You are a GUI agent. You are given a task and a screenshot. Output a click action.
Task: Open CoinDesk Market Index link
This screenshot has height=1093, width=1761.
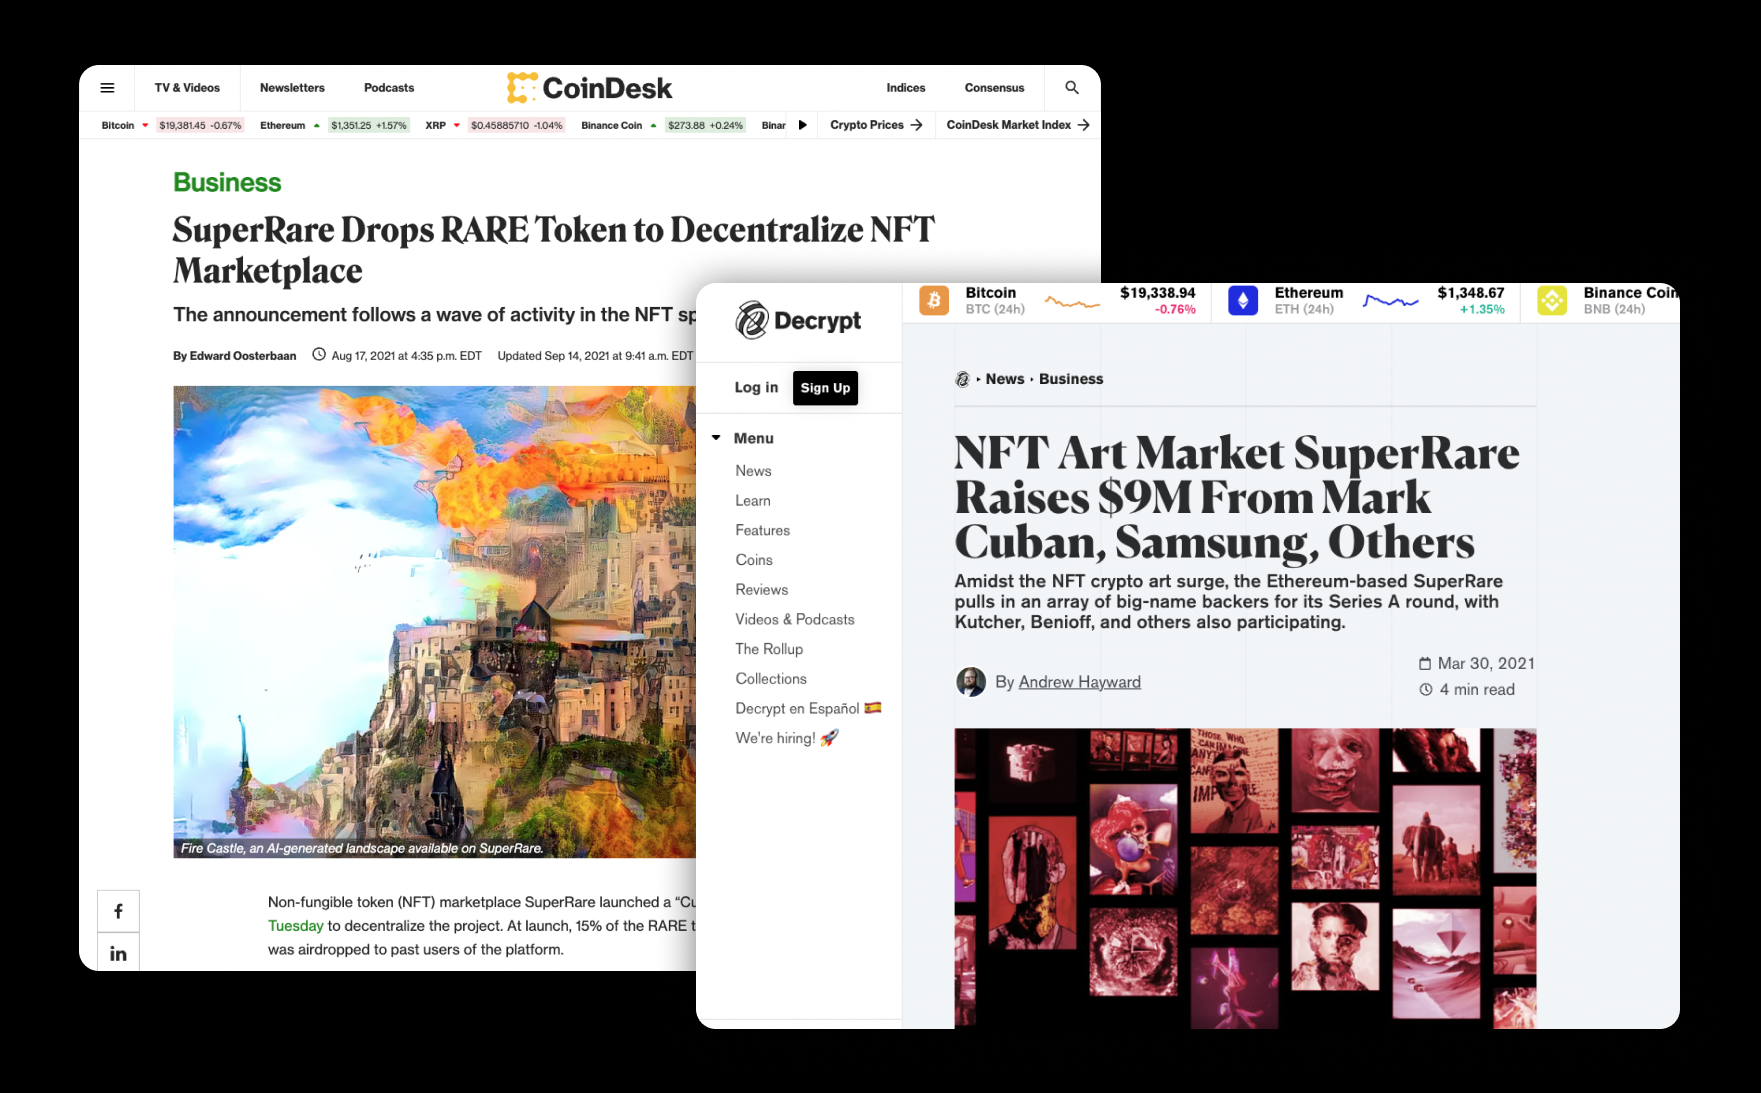[1017, 125]
